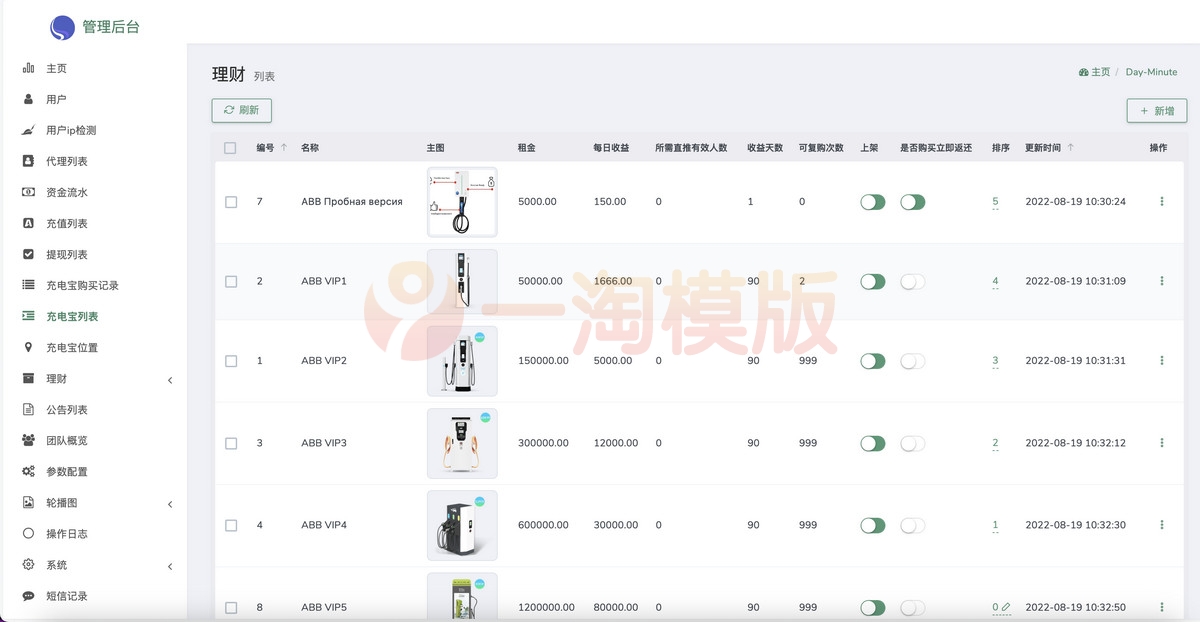Viewport: 1200px width, 622px height.
Task: Sort by 编号 column arrow
Action: pyautogui.click(x=284, y=147)
